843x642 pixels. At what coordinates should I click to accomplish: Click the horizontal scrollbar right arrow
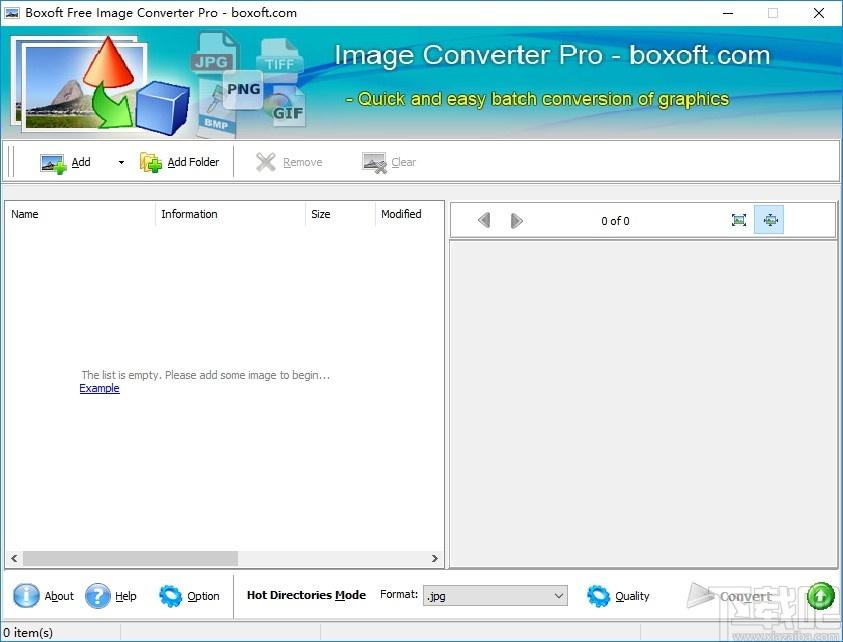434,559
